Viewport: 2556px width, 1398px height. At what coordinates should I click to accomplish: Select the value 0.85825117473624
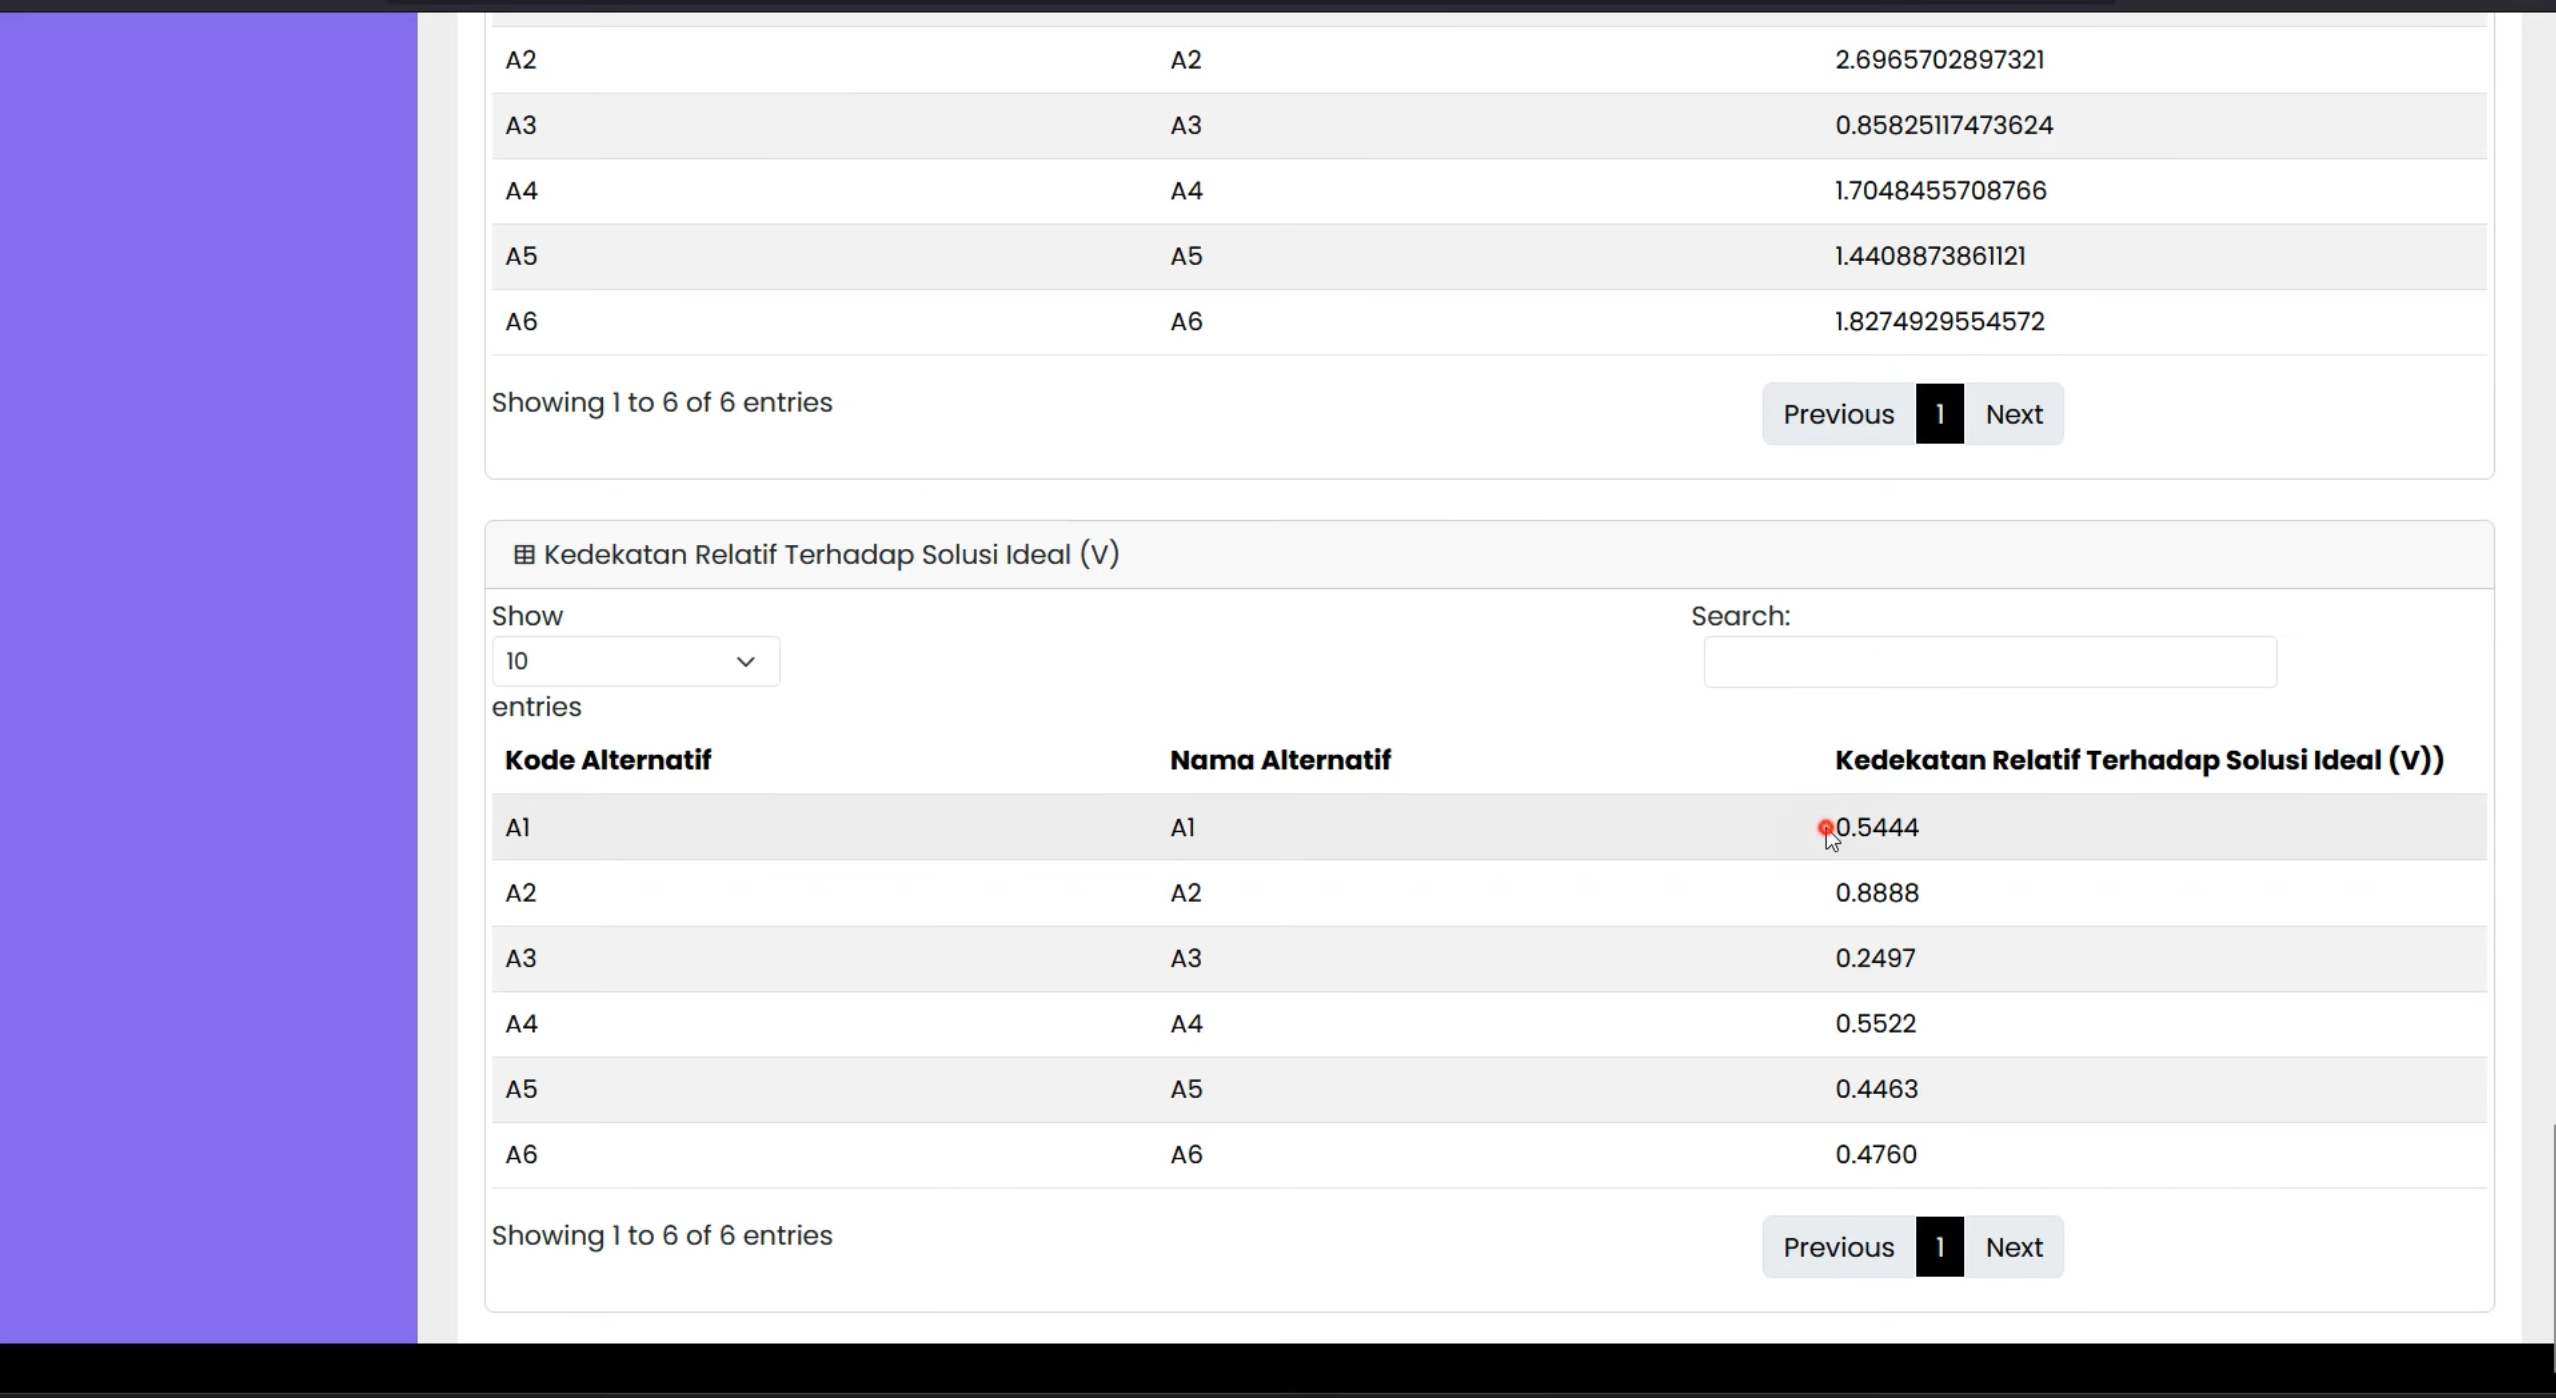tap(1944, 125)
